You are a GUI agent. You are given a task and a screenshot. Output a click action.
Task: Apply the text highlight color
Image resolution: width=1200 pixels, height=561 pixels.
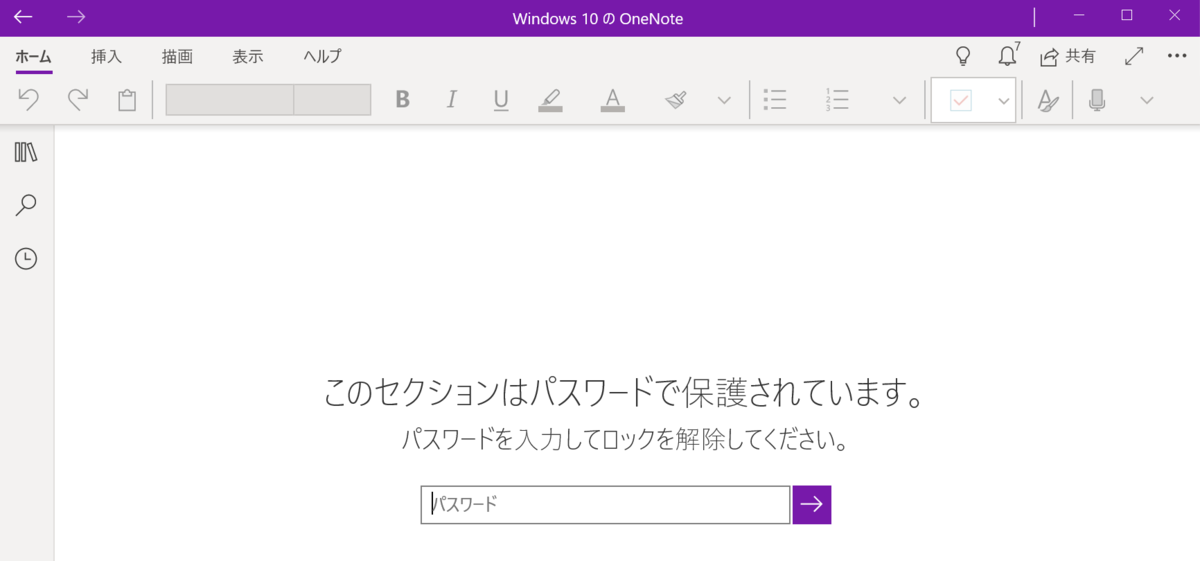[550, 100]
